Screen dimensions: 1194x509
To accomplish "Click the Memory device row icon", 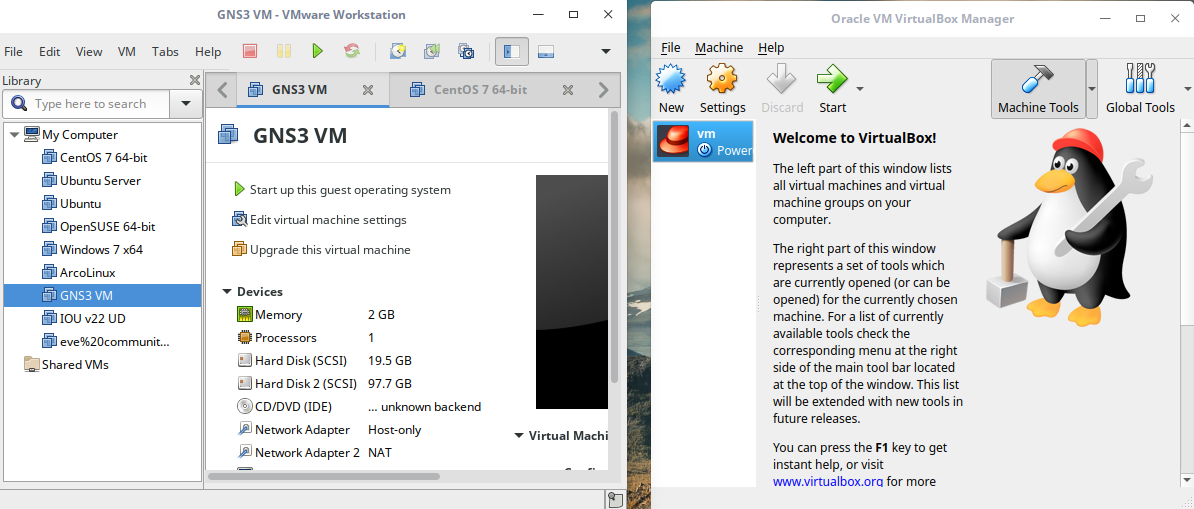I will click(244, 314).
